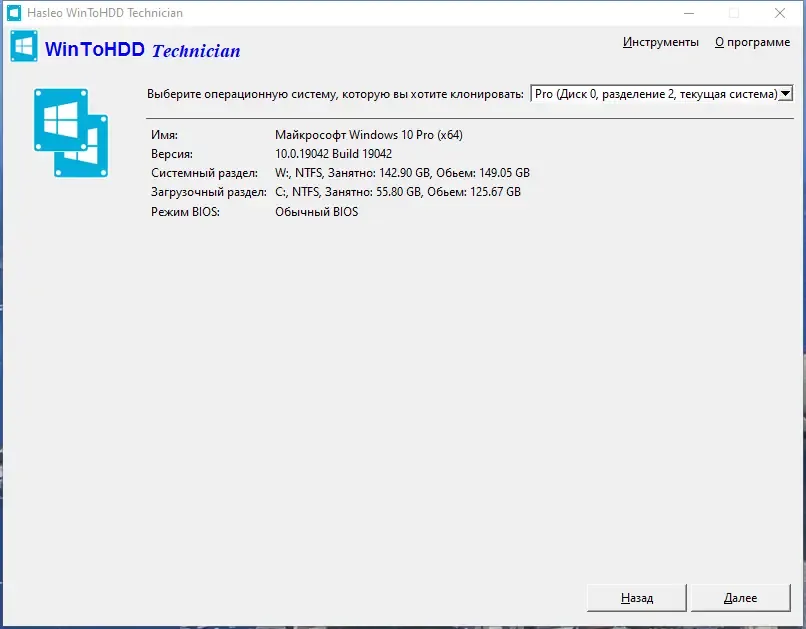Minimize the WinToHDD window
Viewport: 806px width, 629px height.
point(689,13)
